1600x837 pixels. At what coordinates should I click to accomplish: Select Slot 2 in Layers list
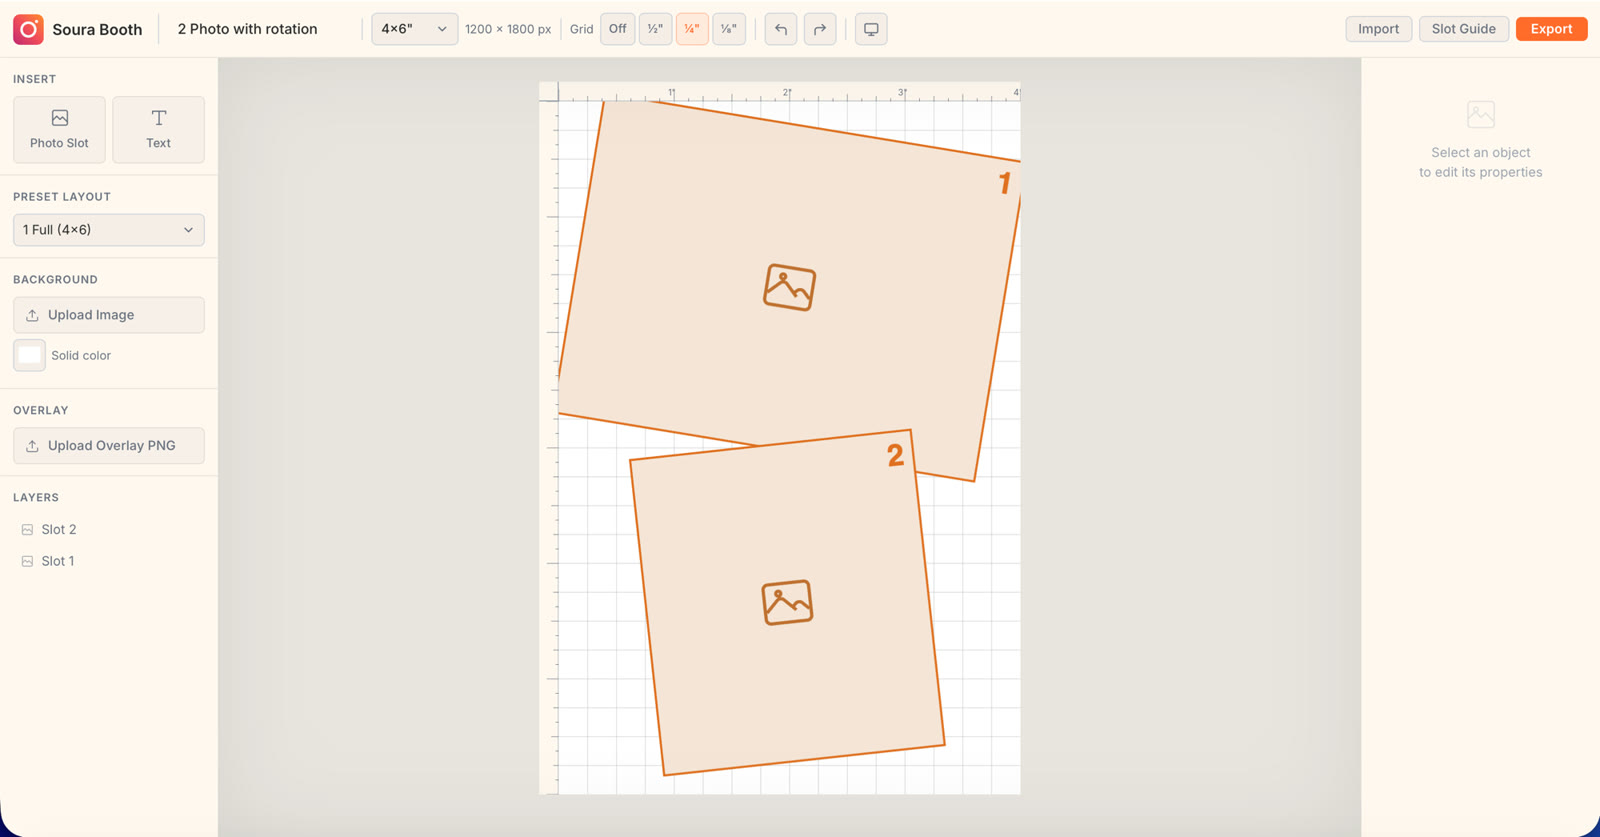[109, 530]
